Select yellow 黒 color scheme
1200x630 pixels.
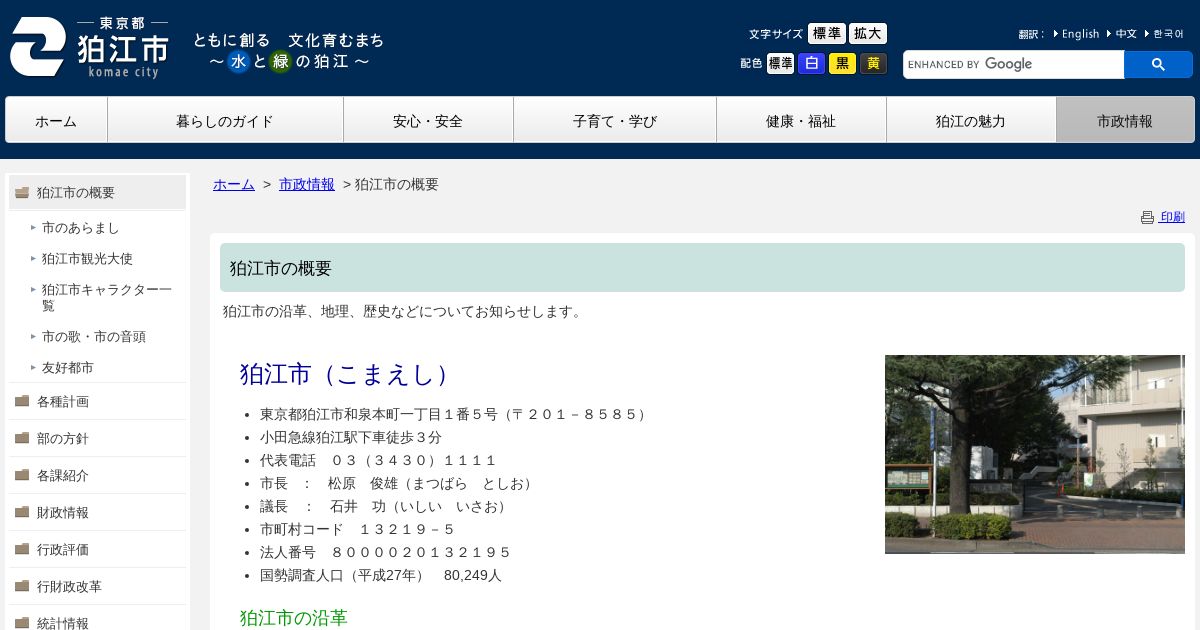[842, 64]
